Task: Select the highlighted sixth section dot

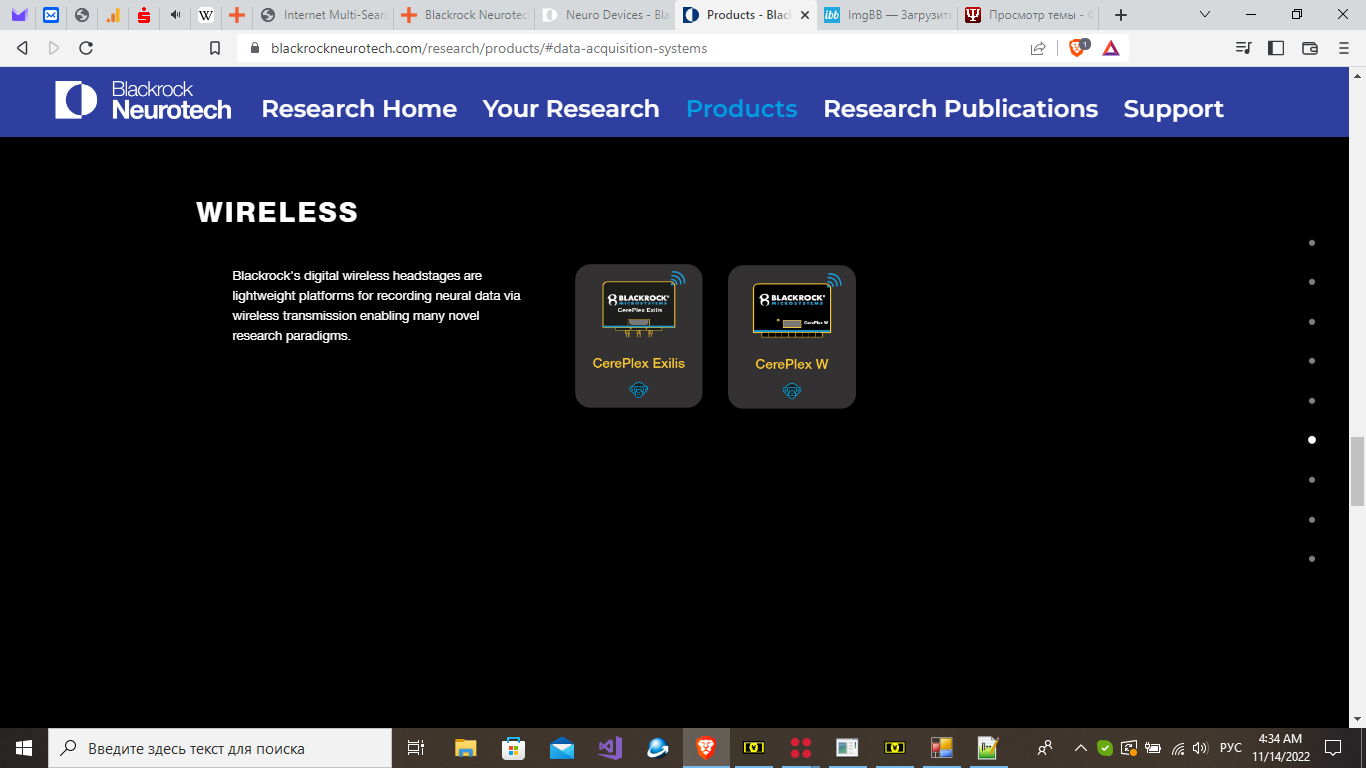Action: coord(1312,440)
